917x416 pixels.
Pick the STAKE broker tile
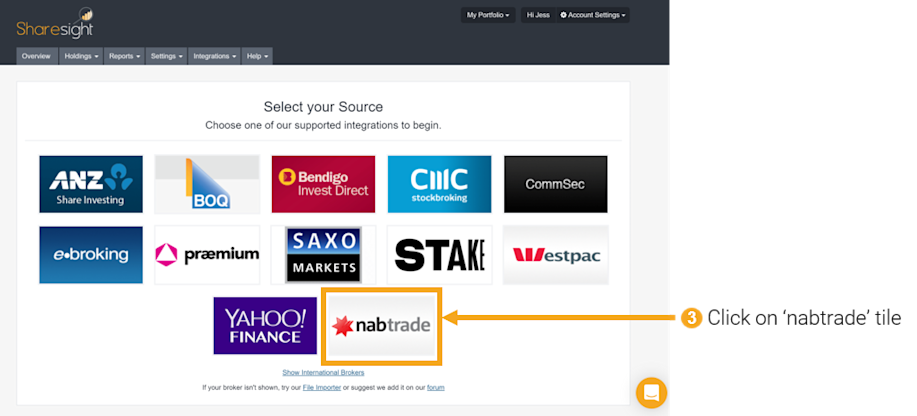439,255
